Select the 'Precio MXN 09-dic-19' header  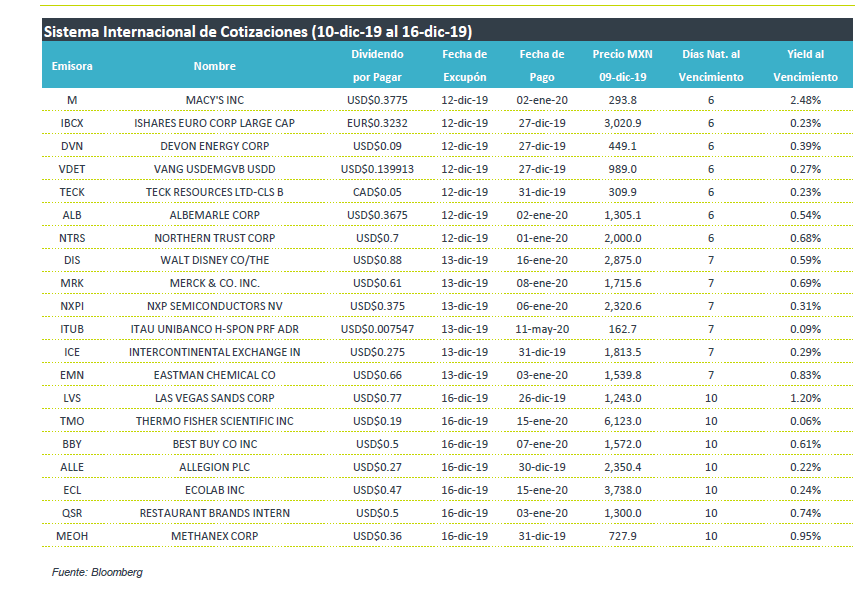[x=623, y=66]
